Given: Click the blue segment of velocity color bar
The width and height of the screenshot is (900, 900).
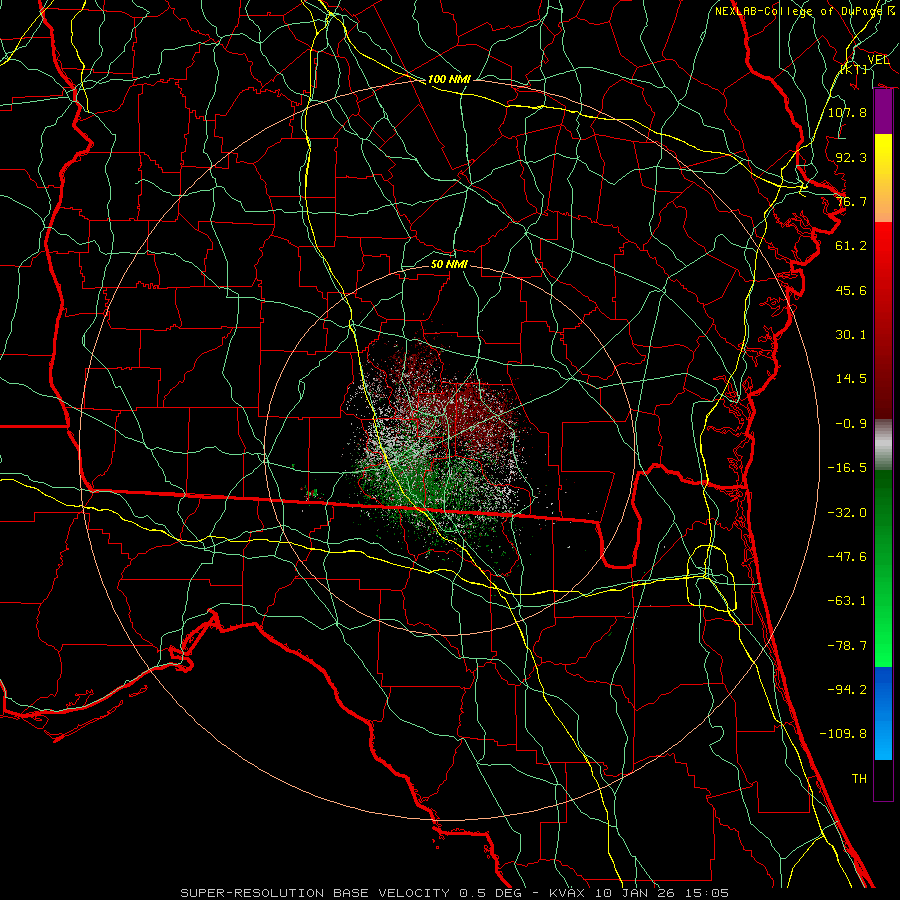Looking at the screenshot, I should pyautogui.click(x=883, y=713).
